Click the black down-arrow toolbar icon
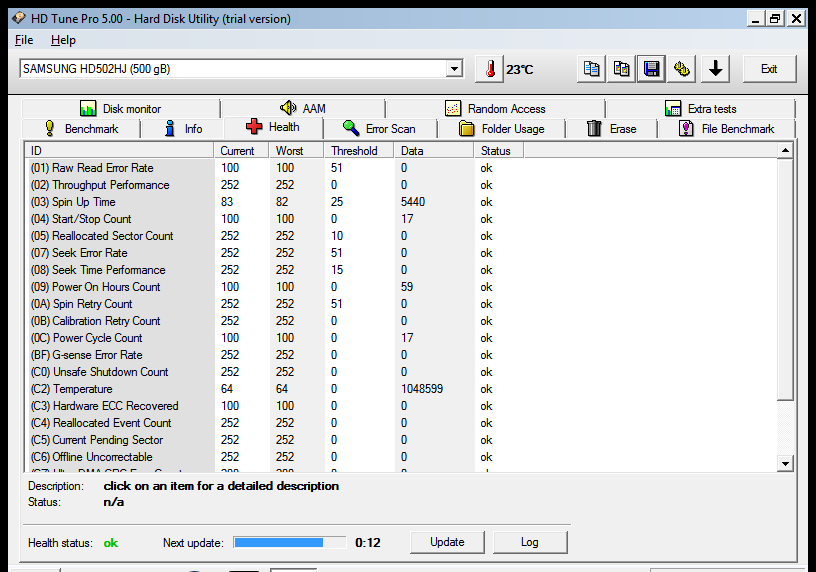Viewport: 816px width, 572px height. (x=715, y=69)
